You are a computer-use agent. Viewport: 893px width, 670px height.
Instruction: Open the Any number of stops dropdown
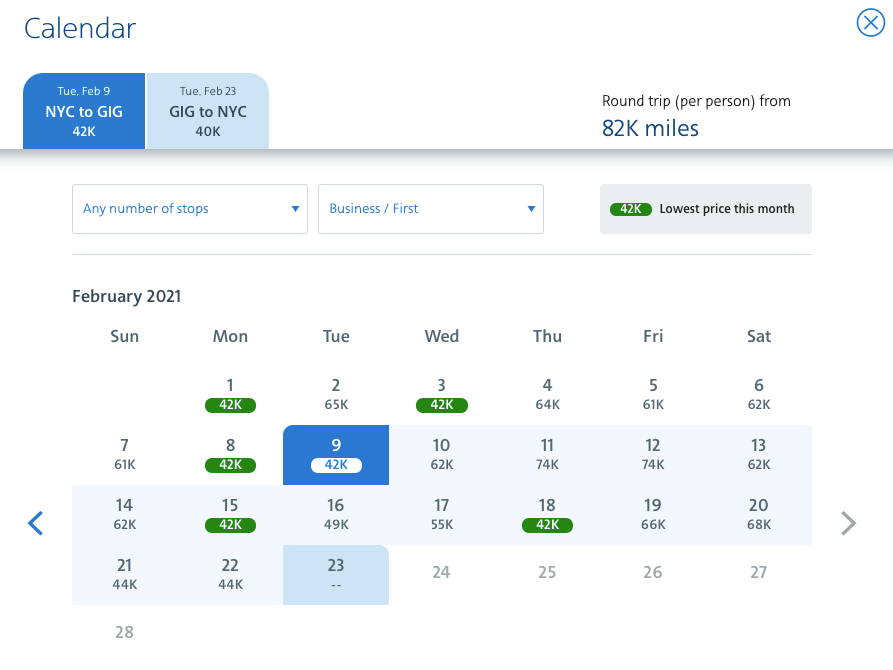[x=190, y=209]
